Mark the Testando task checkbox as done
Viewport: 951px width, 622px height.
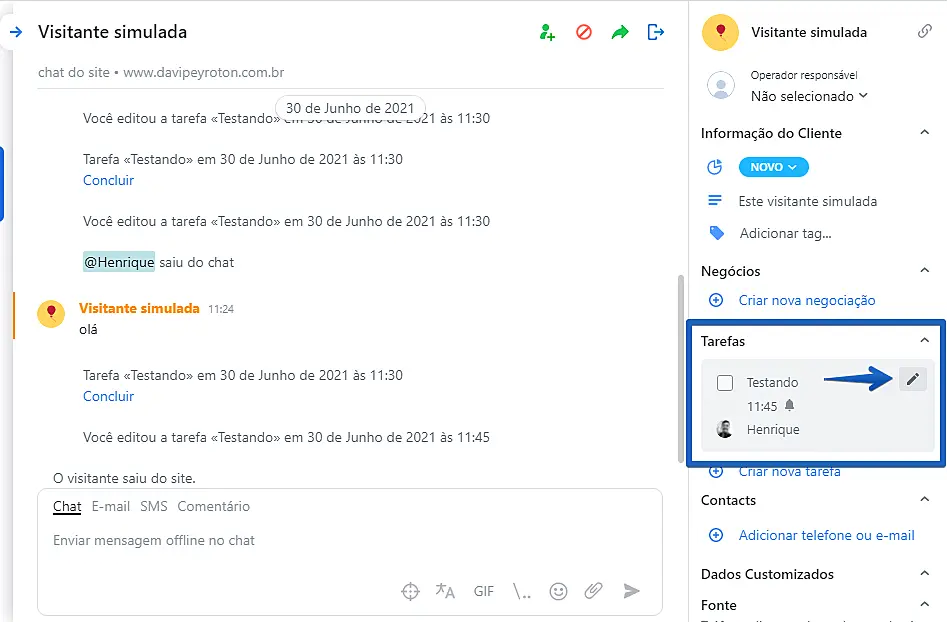click(725, 383)
